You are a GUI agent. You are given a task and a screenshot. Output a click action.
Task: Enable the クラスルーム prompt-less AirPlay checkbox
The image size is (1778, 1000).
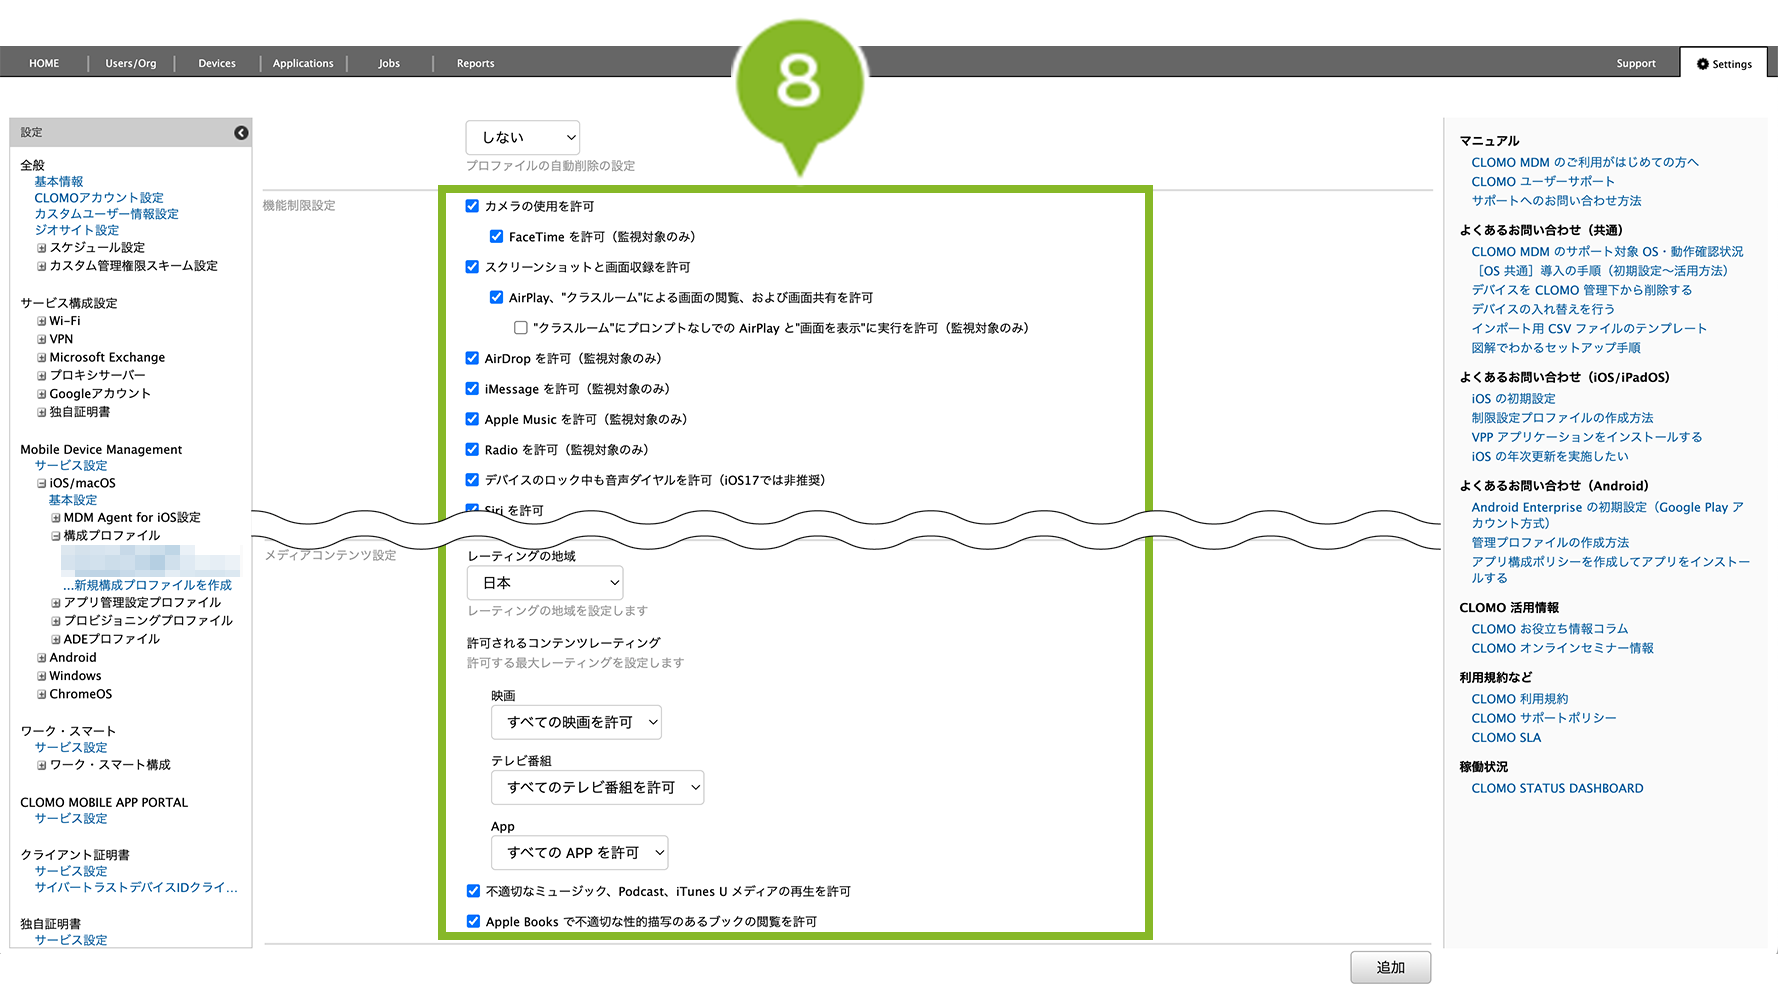pyautogui.click(x=521, y=328)
